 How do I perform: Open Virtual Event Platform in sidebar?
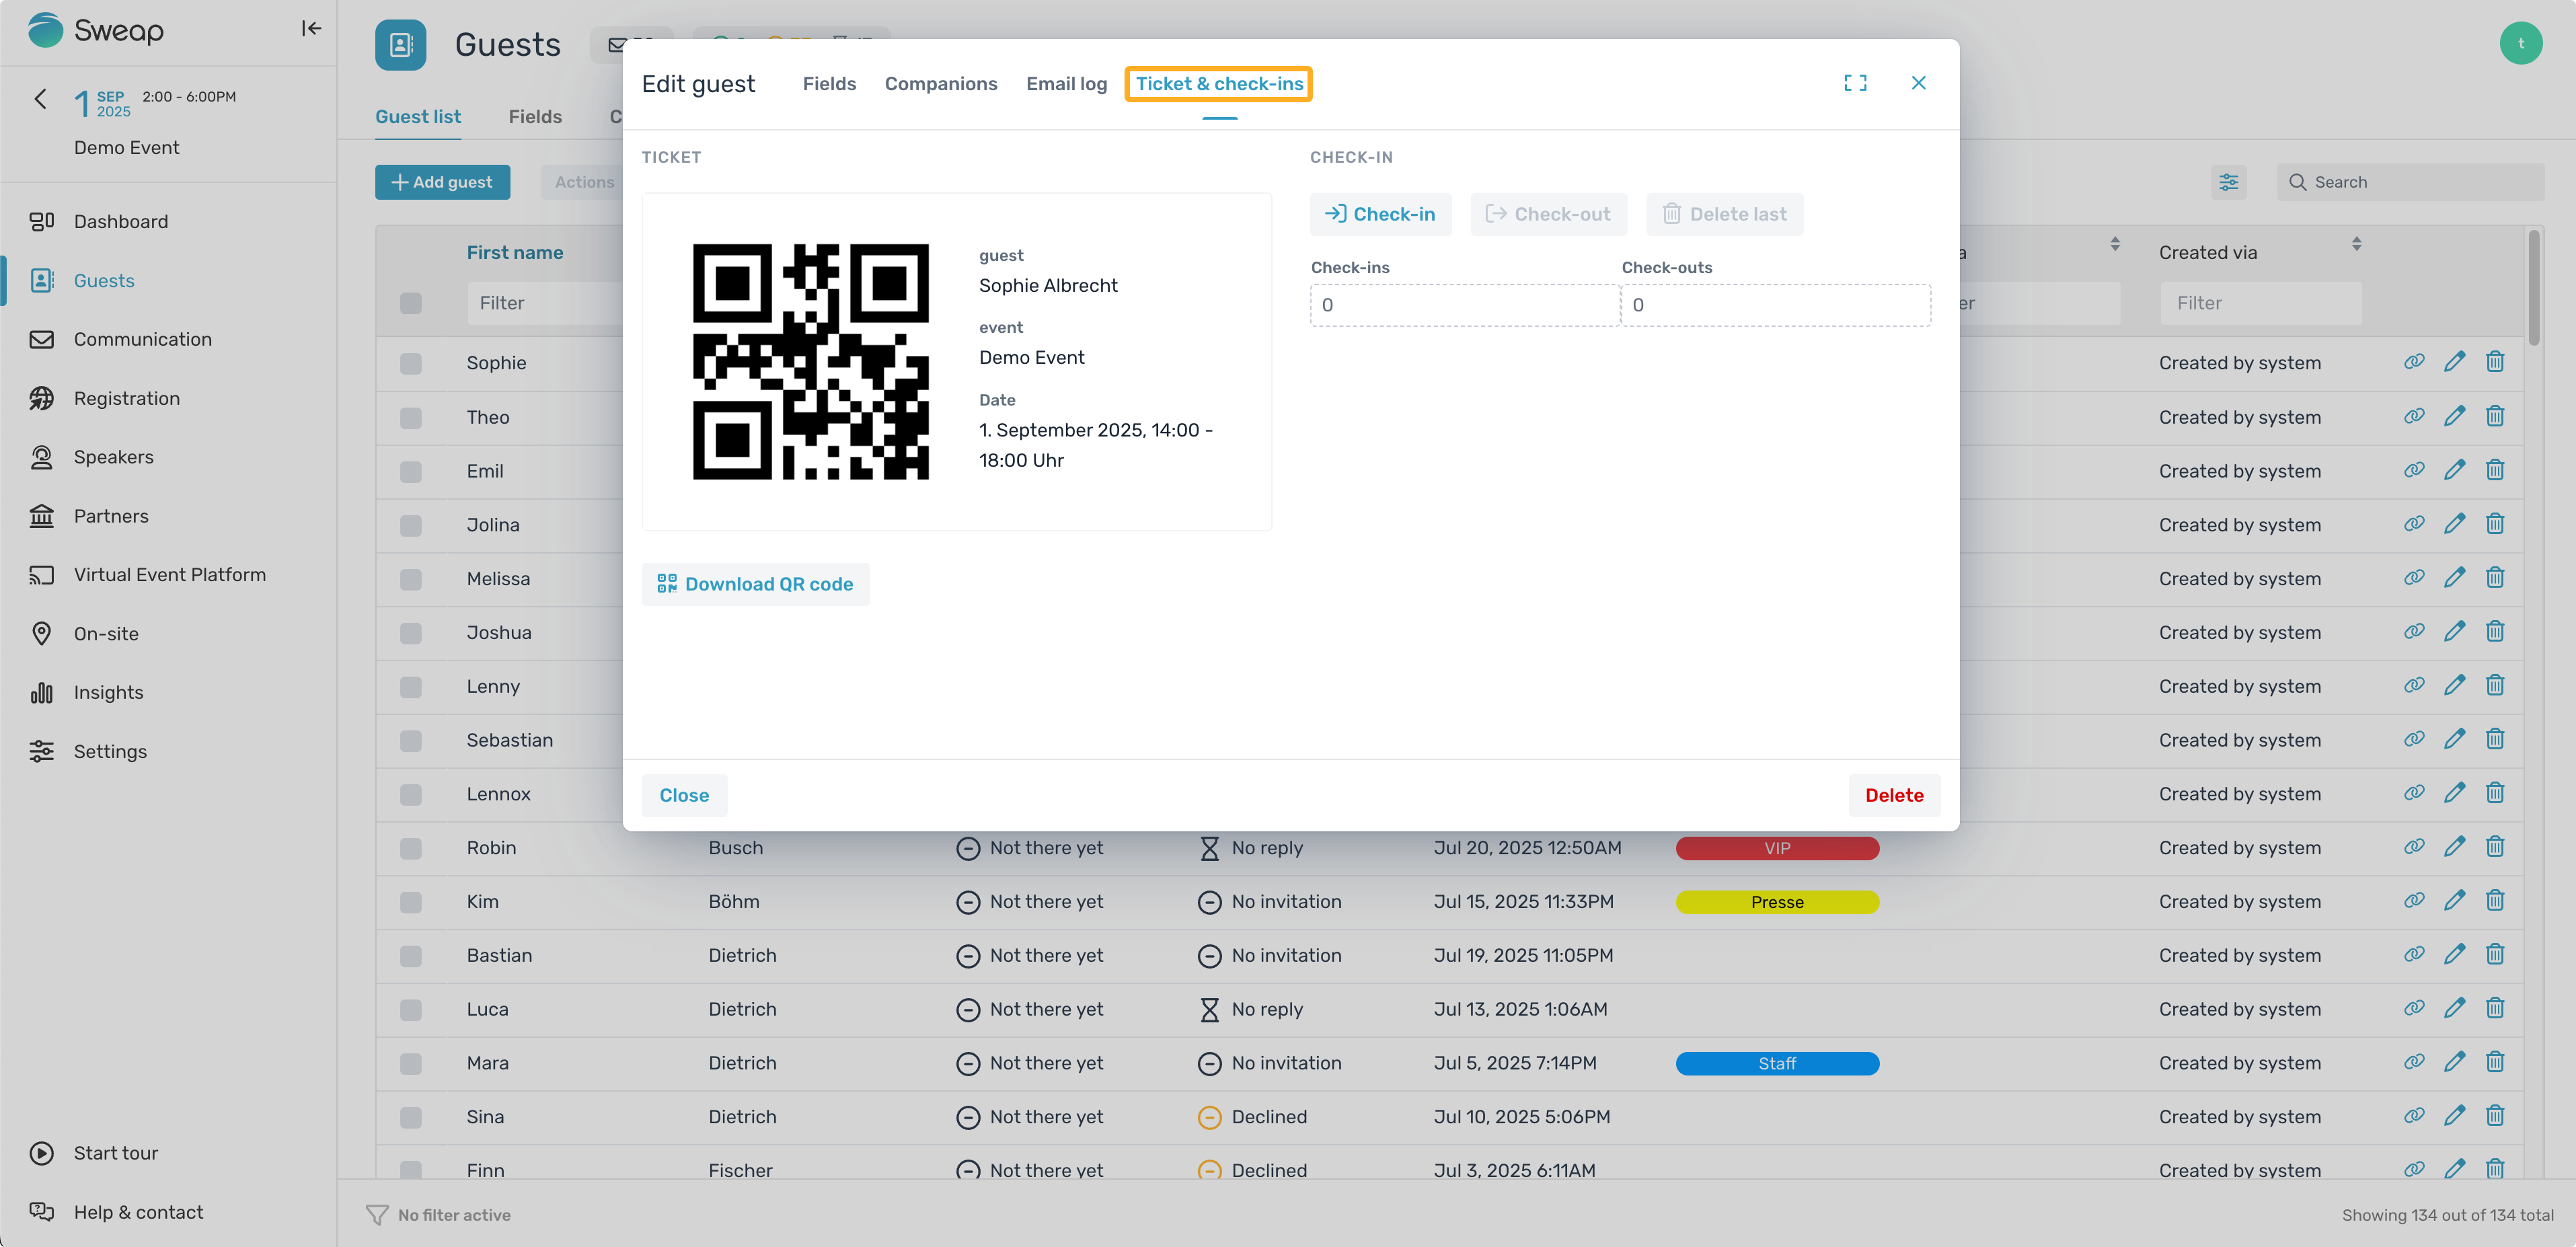pos(169,574)
